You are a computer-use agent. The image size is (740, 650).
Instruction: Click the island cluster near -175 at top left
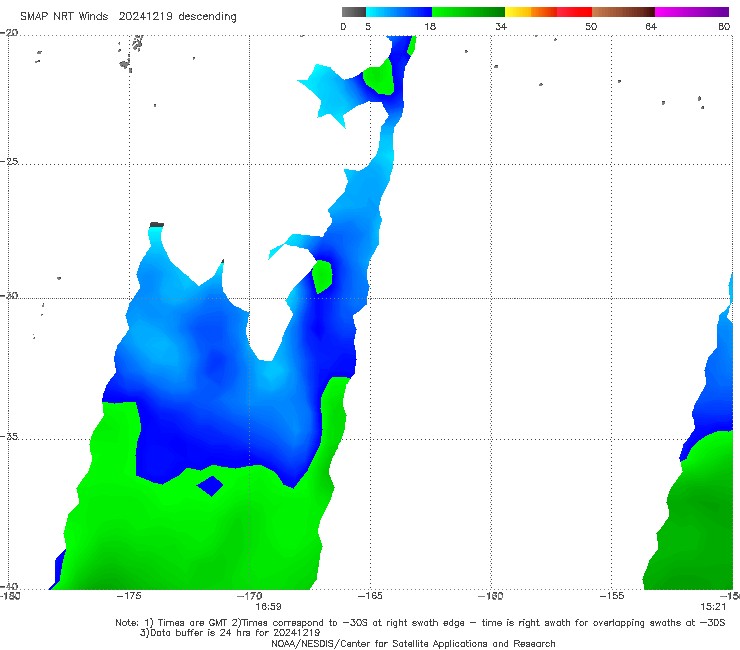(131, 53)
